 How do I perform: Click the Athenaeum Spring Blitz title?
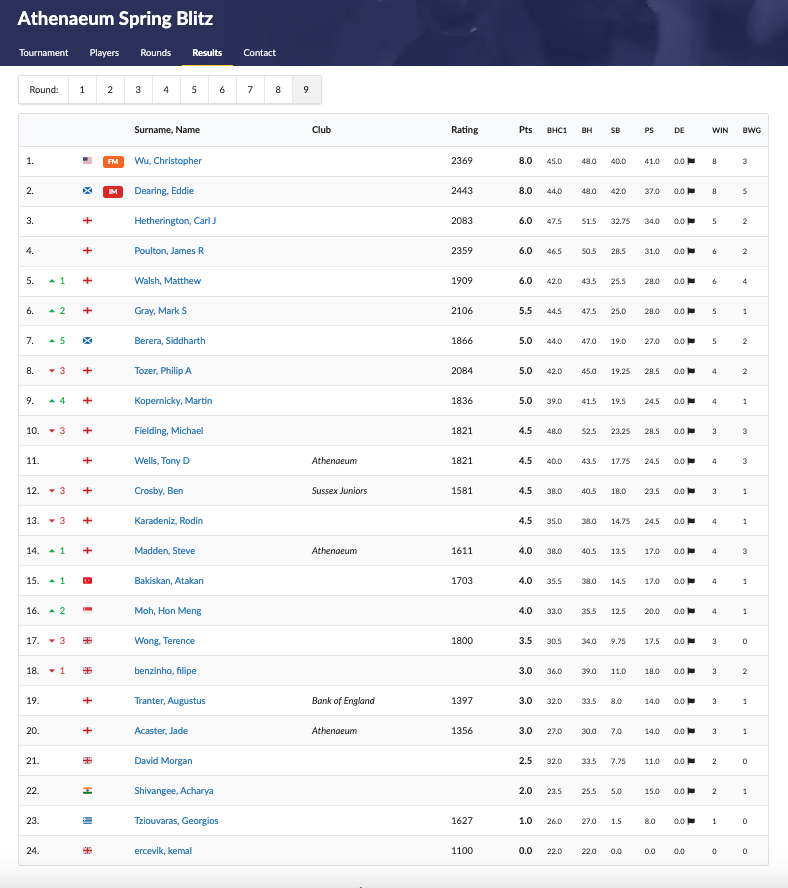click(116, 19)
